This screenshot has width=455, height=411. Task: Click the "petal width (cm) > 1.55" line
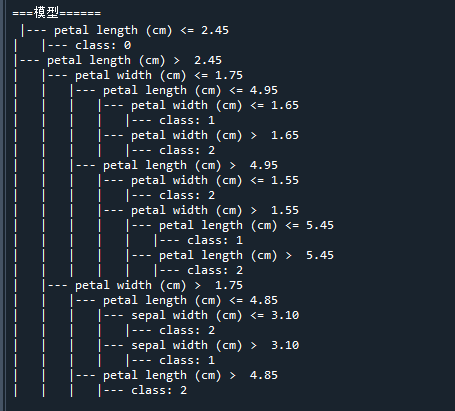tap(215, 210)
